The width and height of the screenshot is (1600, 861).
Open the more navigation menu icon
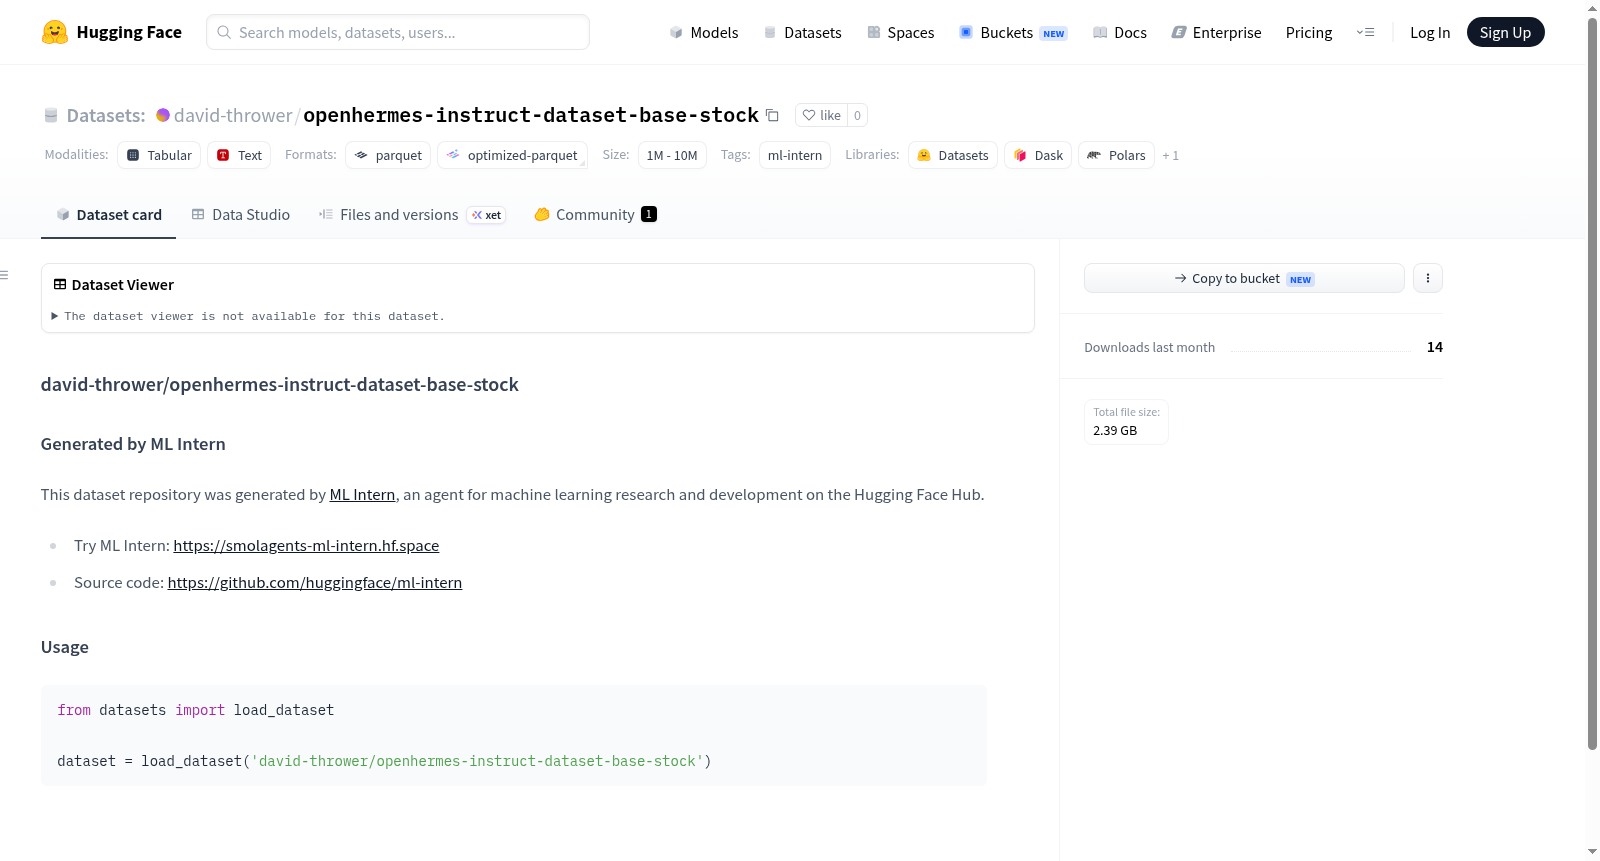point(1365,32)
